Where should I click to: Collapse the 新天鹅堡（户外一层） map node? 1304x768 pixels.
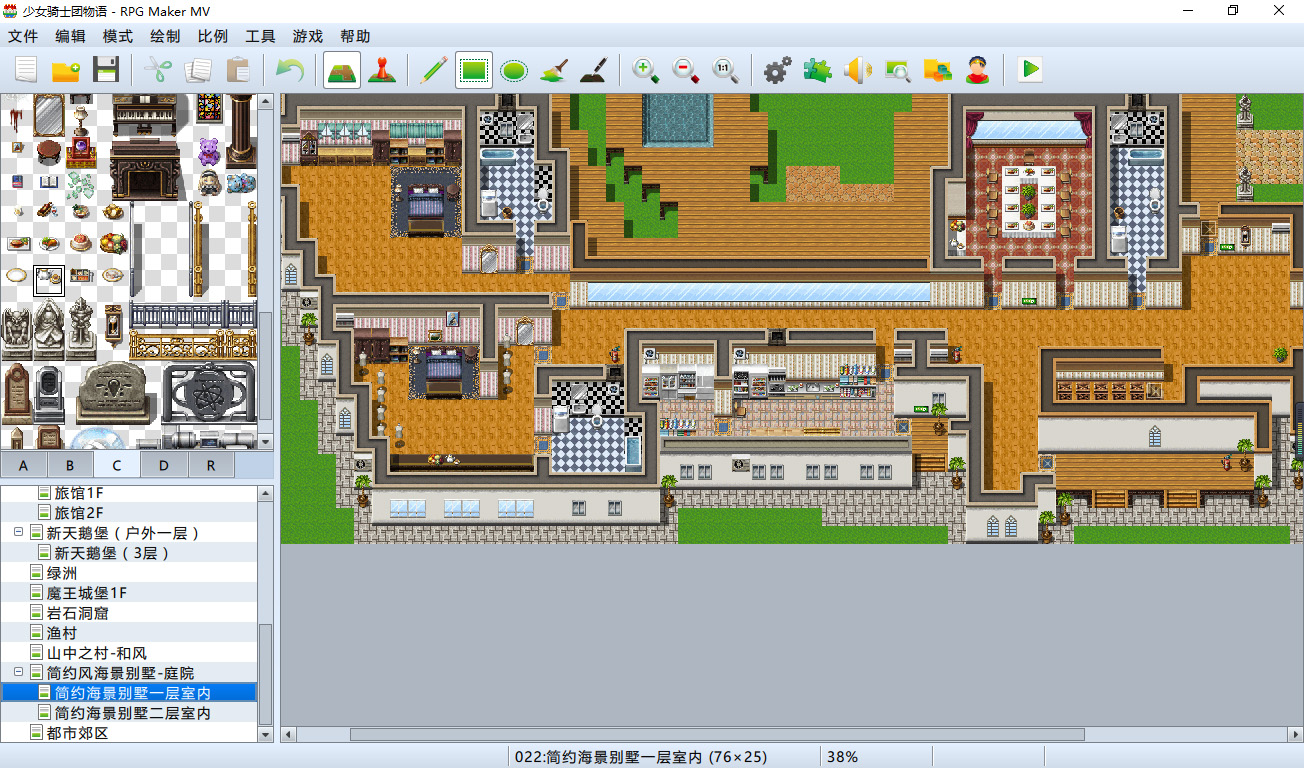pos(18,533)
